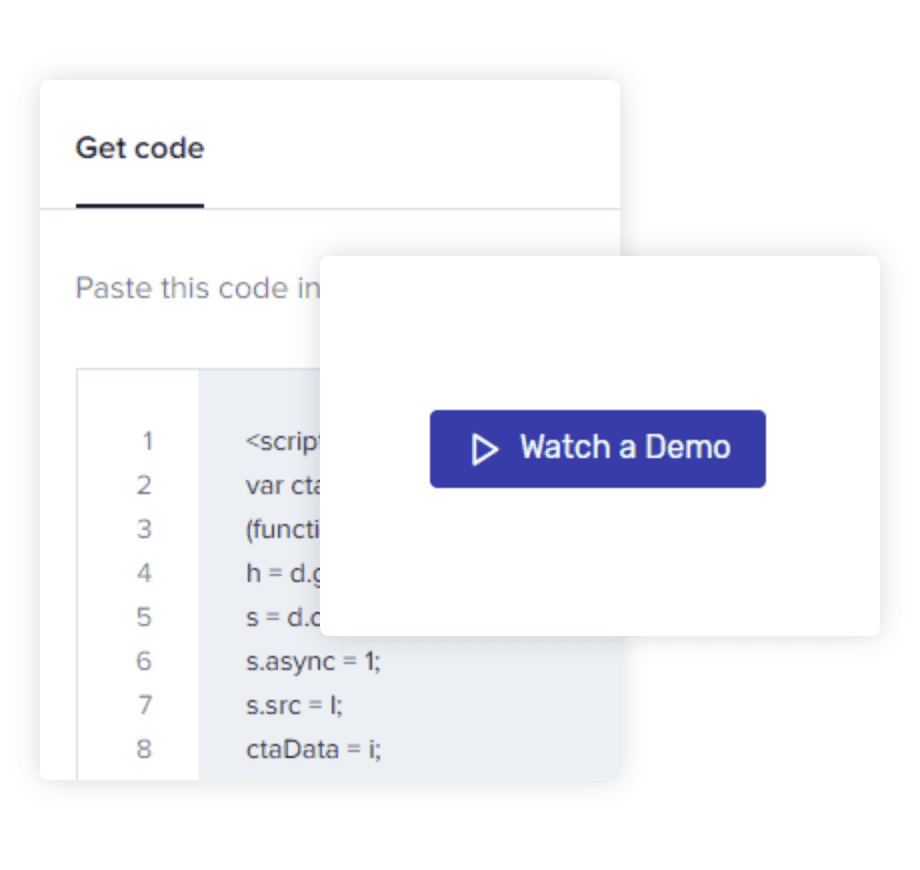This screenshot has height=870, width=920.
Task: Click the (function code line
Action: coord(283,530)
